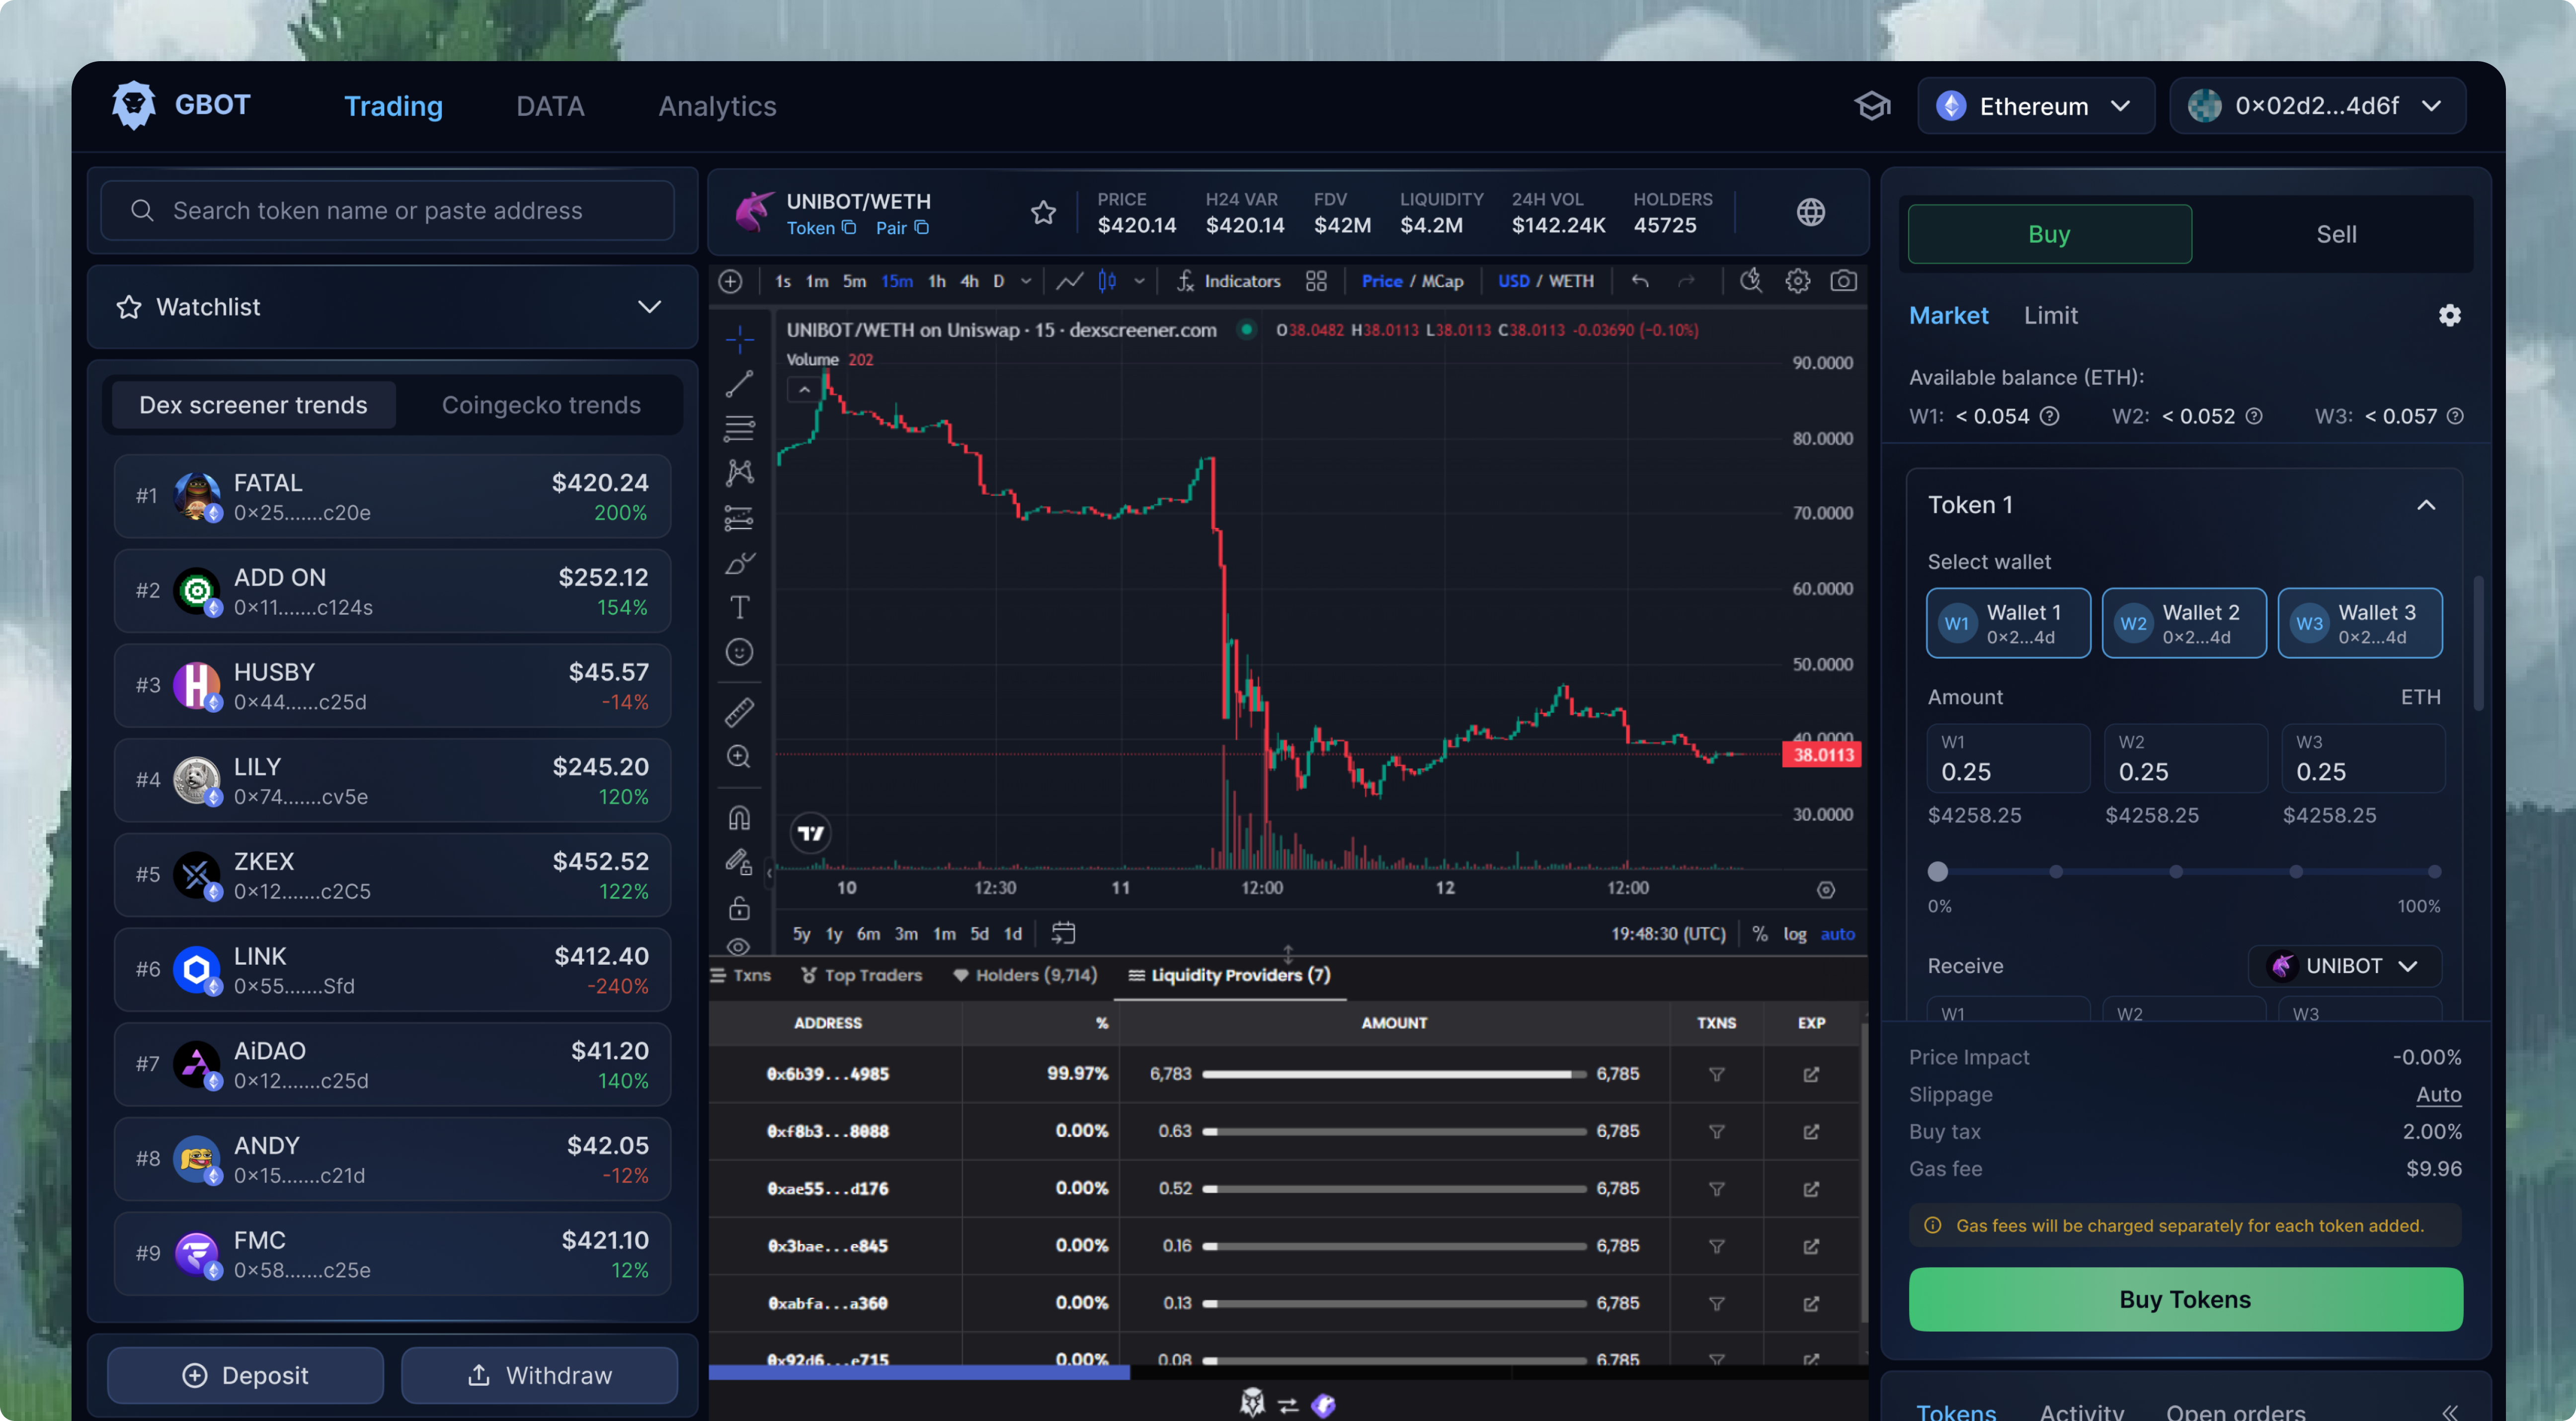Click the search token name field

click(387, 211)
